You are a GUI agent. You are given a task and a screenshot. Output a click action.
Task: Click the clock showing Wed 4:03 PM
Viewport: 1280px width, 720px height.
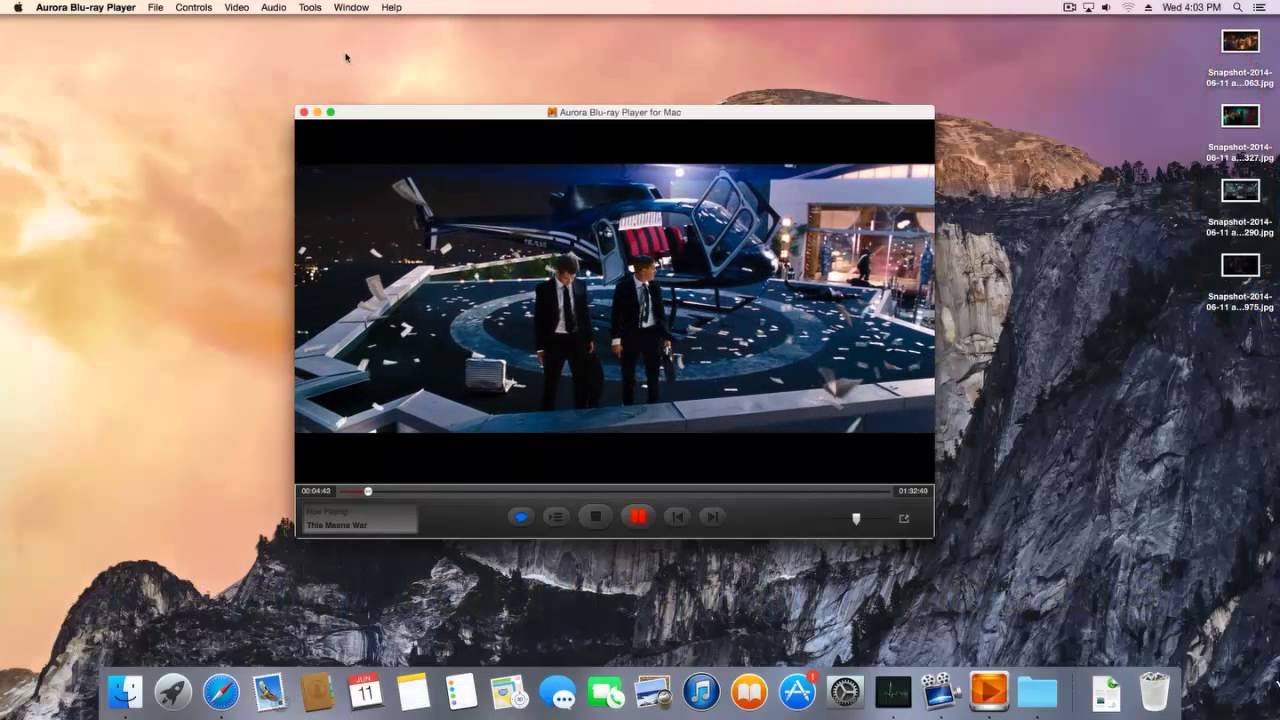(x=1191, y=7)
